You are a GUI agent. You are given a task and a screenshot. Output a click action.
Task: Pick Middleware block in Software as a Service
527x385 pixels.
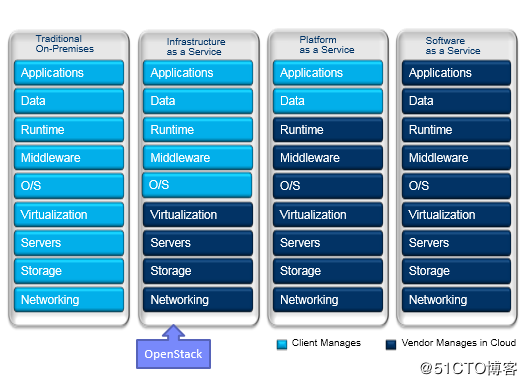coord(456,158)
